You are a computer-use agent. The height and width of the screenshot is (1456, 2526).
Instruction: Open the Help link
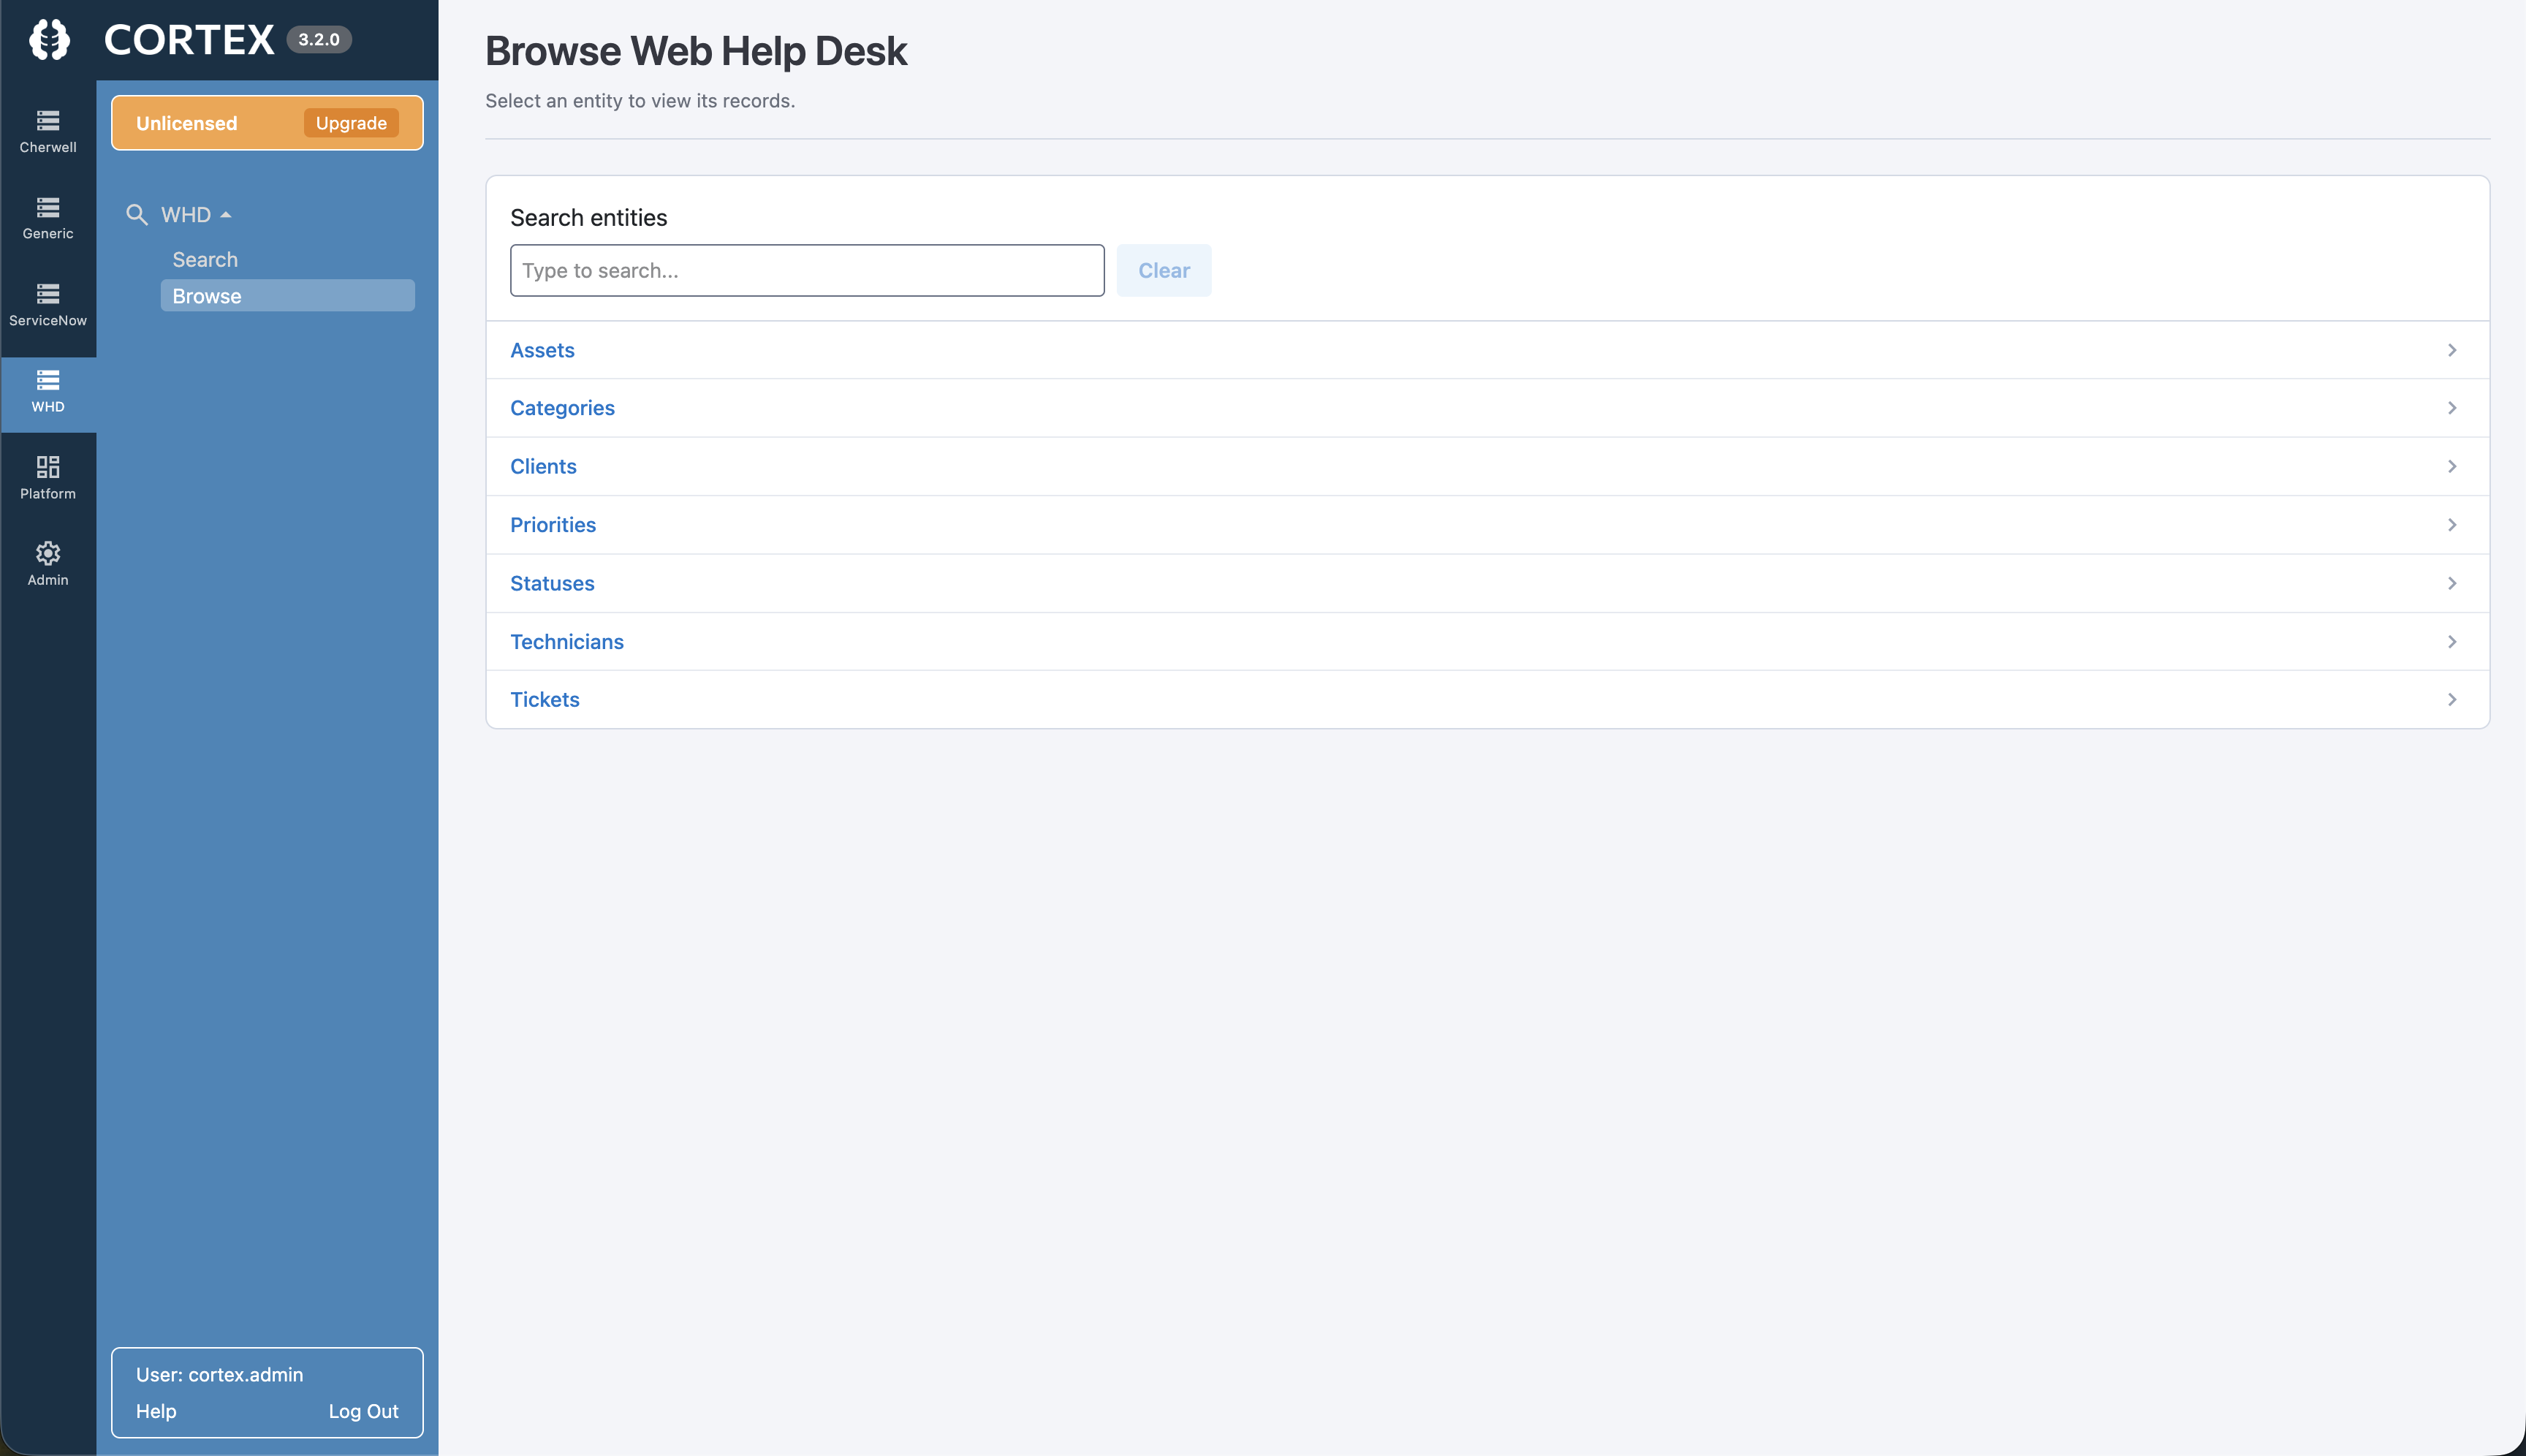[x=156, y=1411]
